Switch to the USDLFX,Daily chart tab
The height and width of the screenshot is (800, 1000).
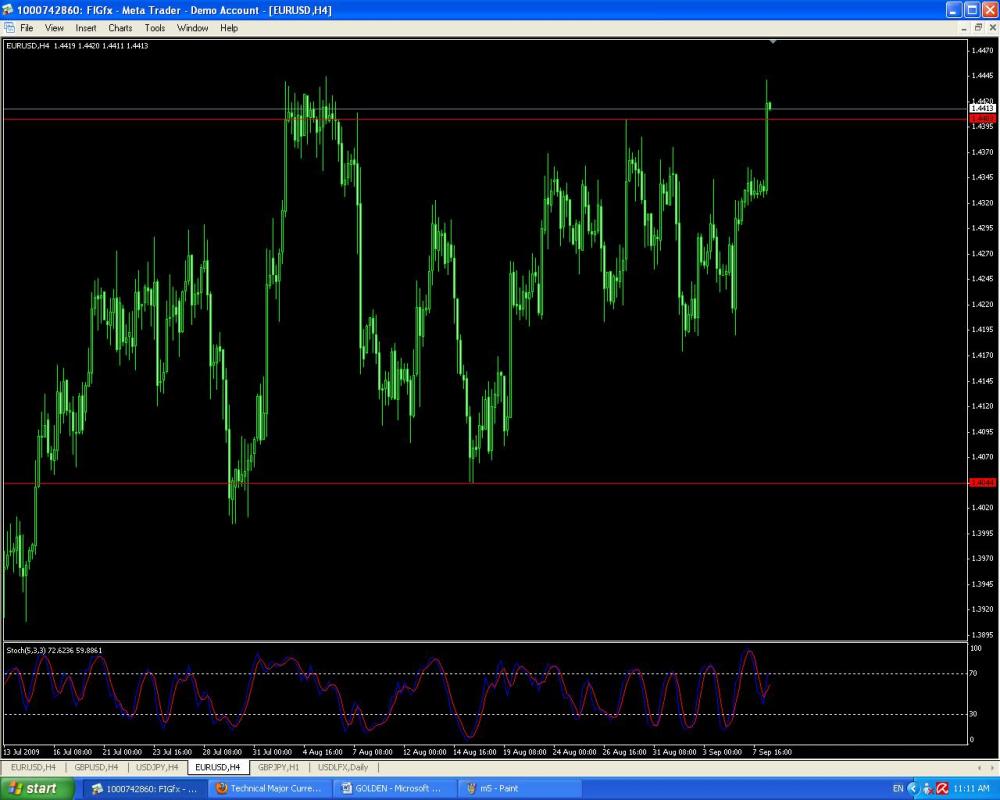[x=343, y=767]
